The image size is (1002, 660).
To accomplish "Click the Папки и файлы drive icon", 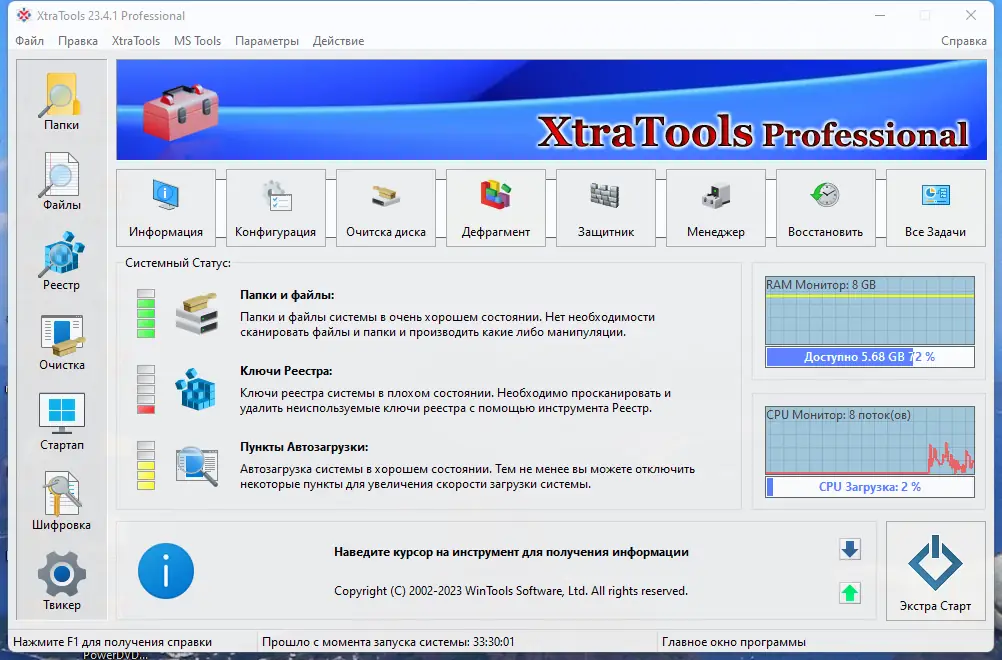I will pyautogui.click(x=197, y=313).
